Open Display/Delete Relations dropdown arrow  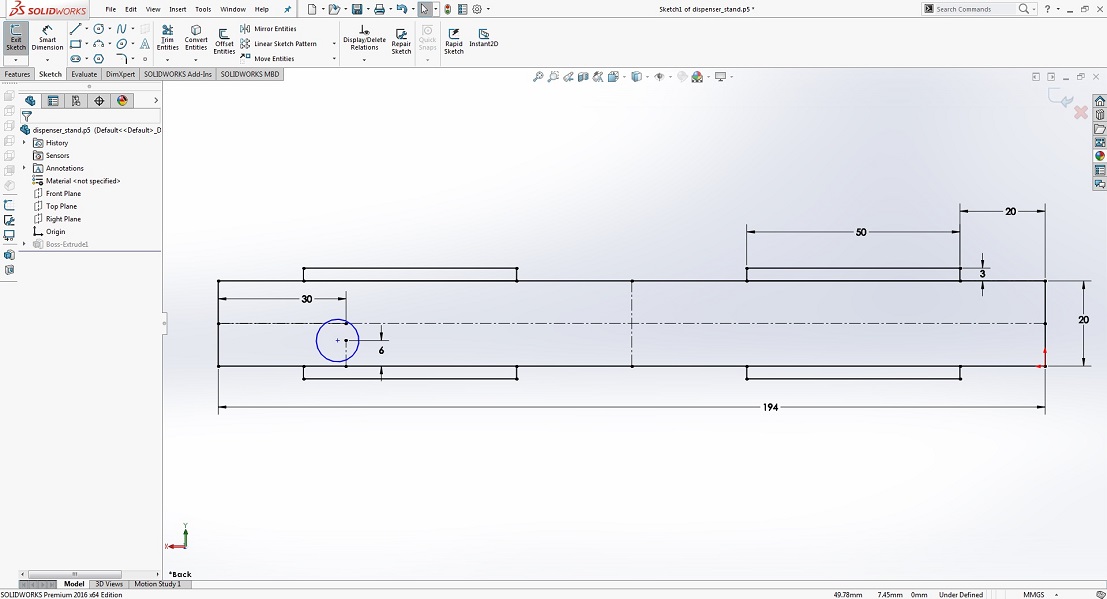click(364, 59)
